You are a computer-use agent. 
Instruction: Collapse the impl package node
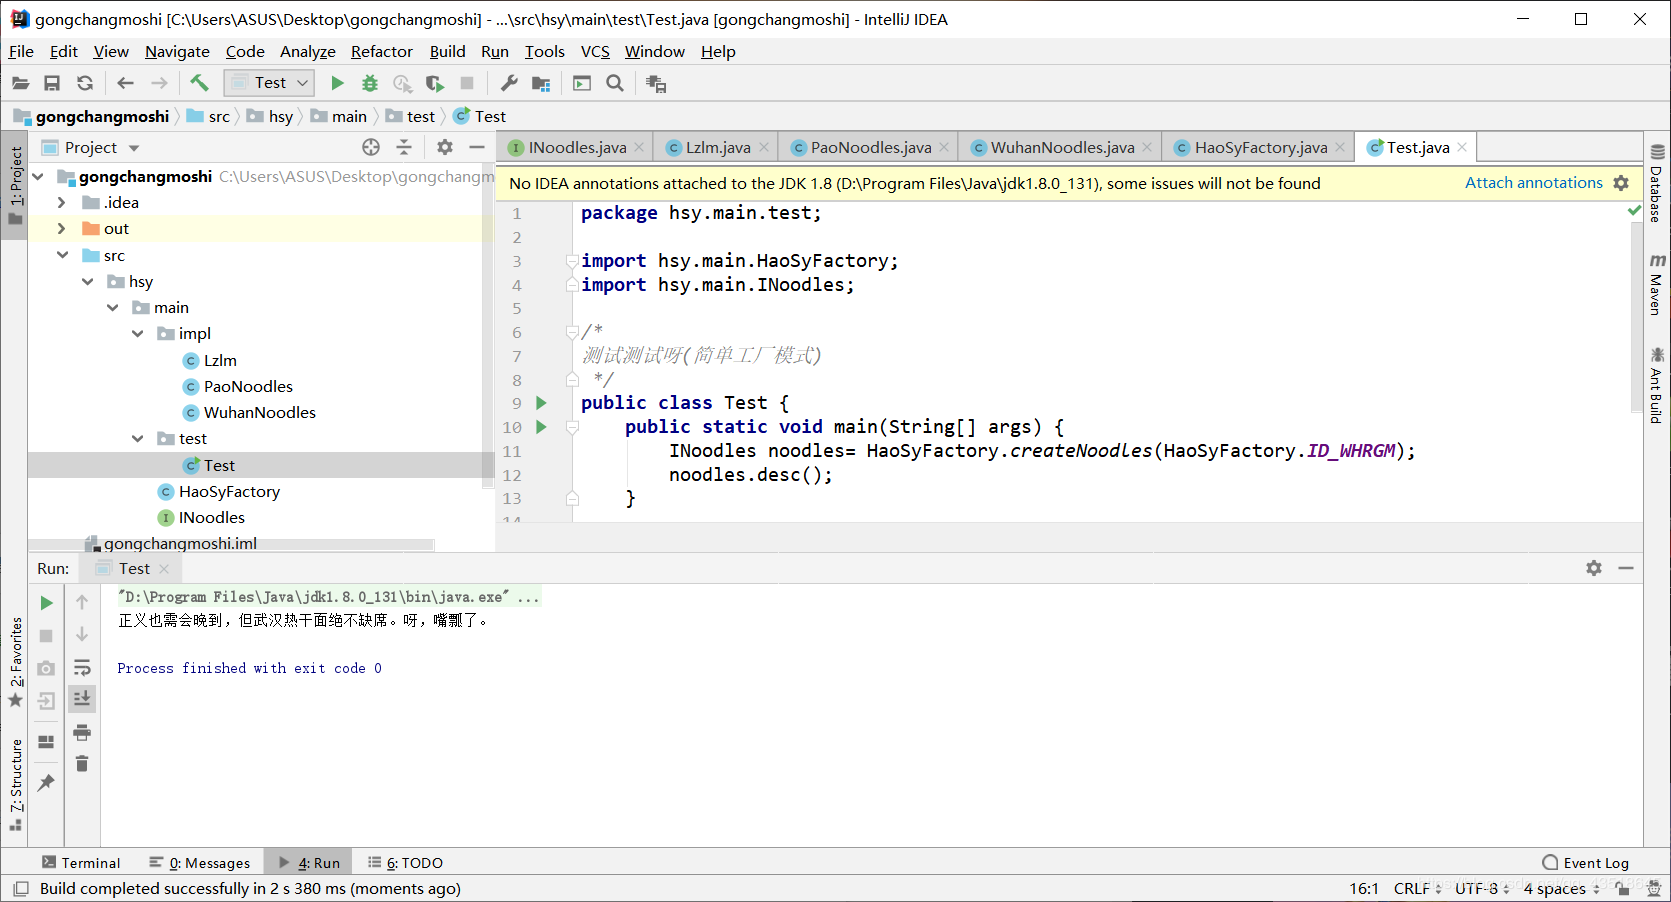pos(138,334)
